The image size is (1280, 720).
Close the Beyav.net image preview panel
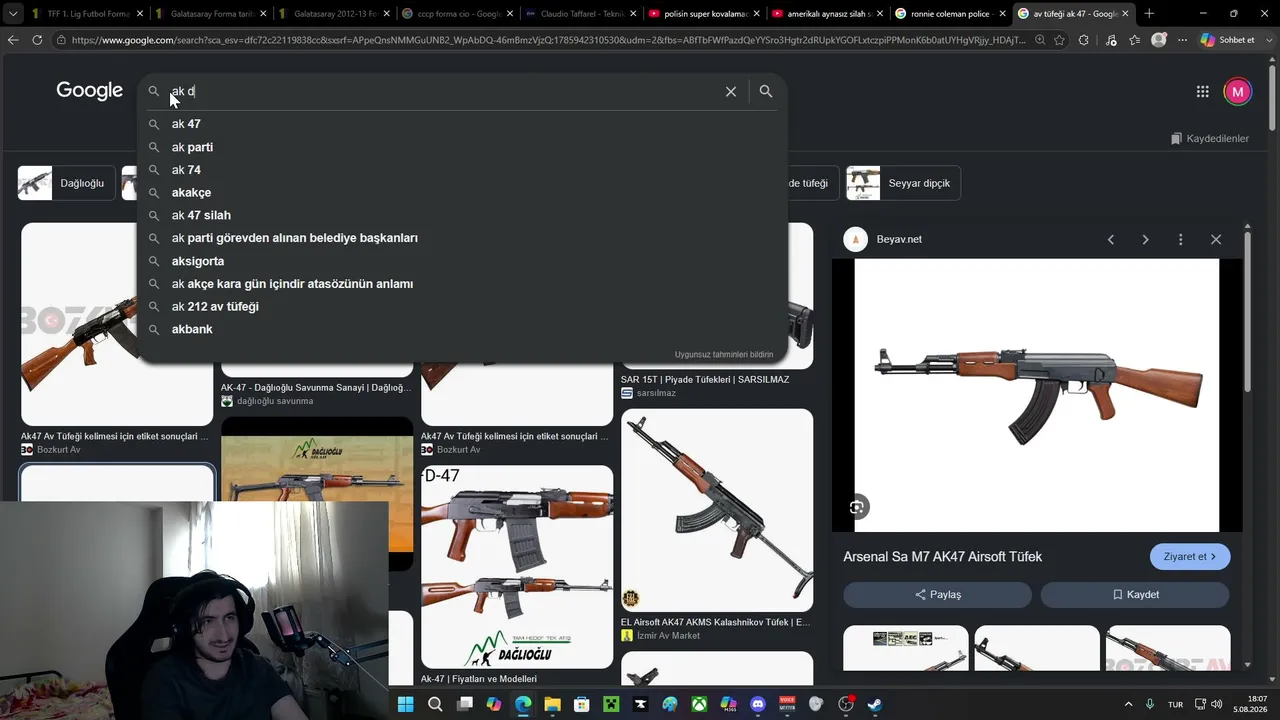[x=1216, y=240]
